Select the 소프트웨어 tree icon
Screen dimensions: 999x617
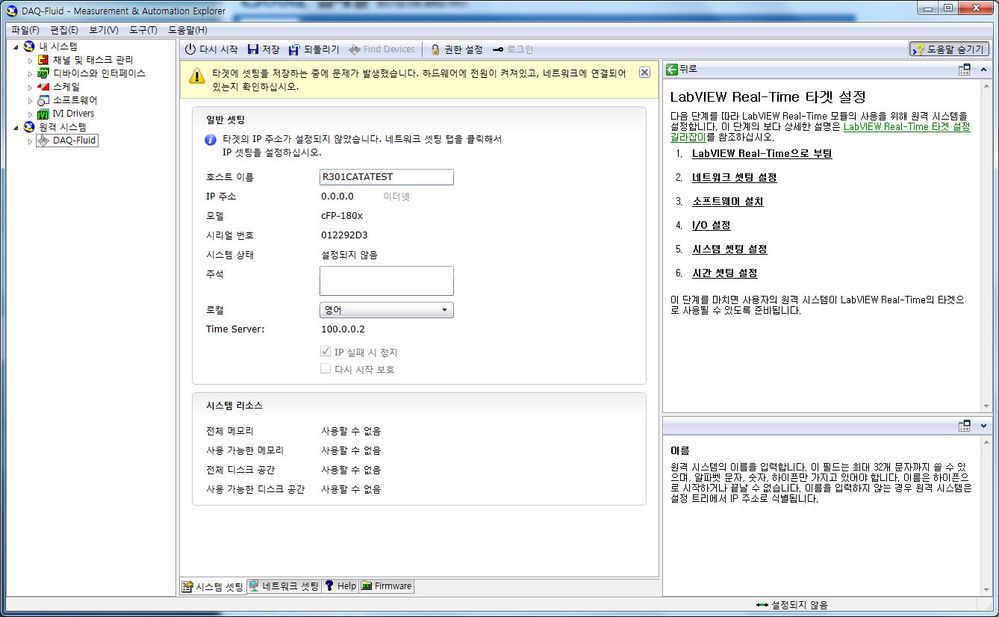[43, 100]
